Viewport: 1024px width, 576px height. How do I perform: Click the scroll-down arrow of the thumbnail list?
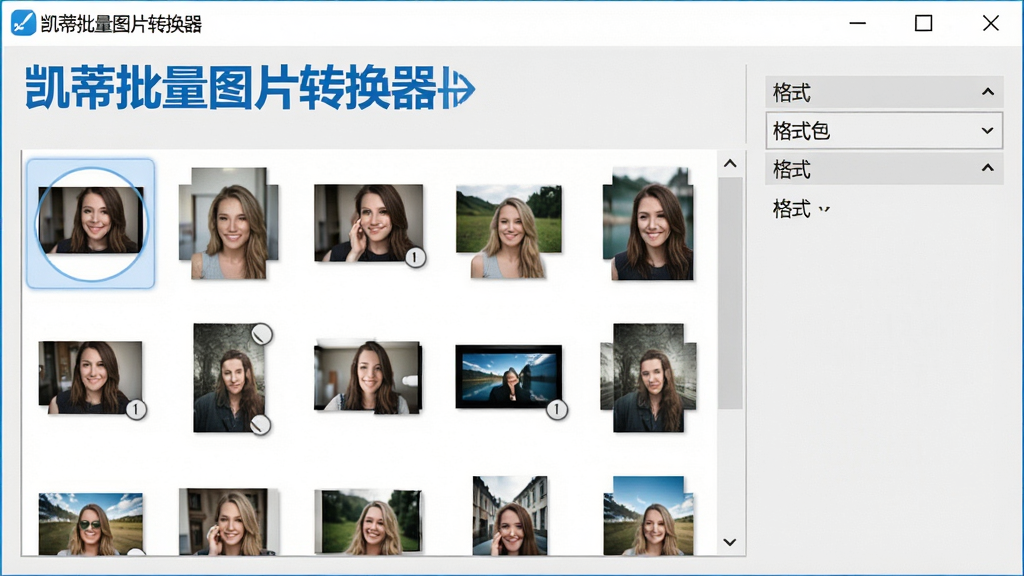coord(730,542)
